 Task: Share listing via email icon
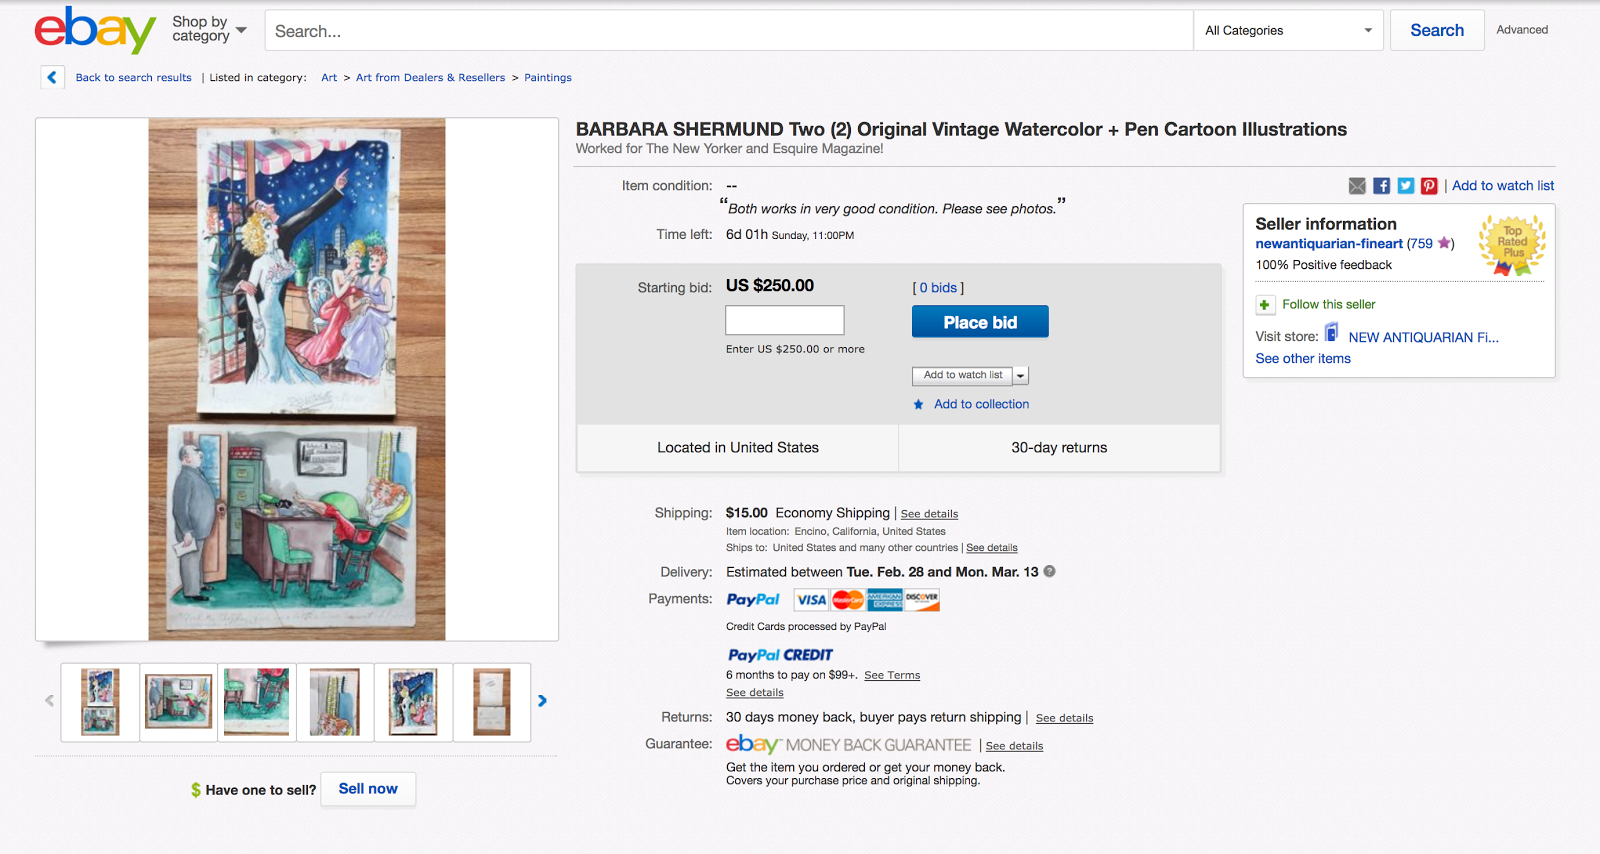(x=1357, y=186)
